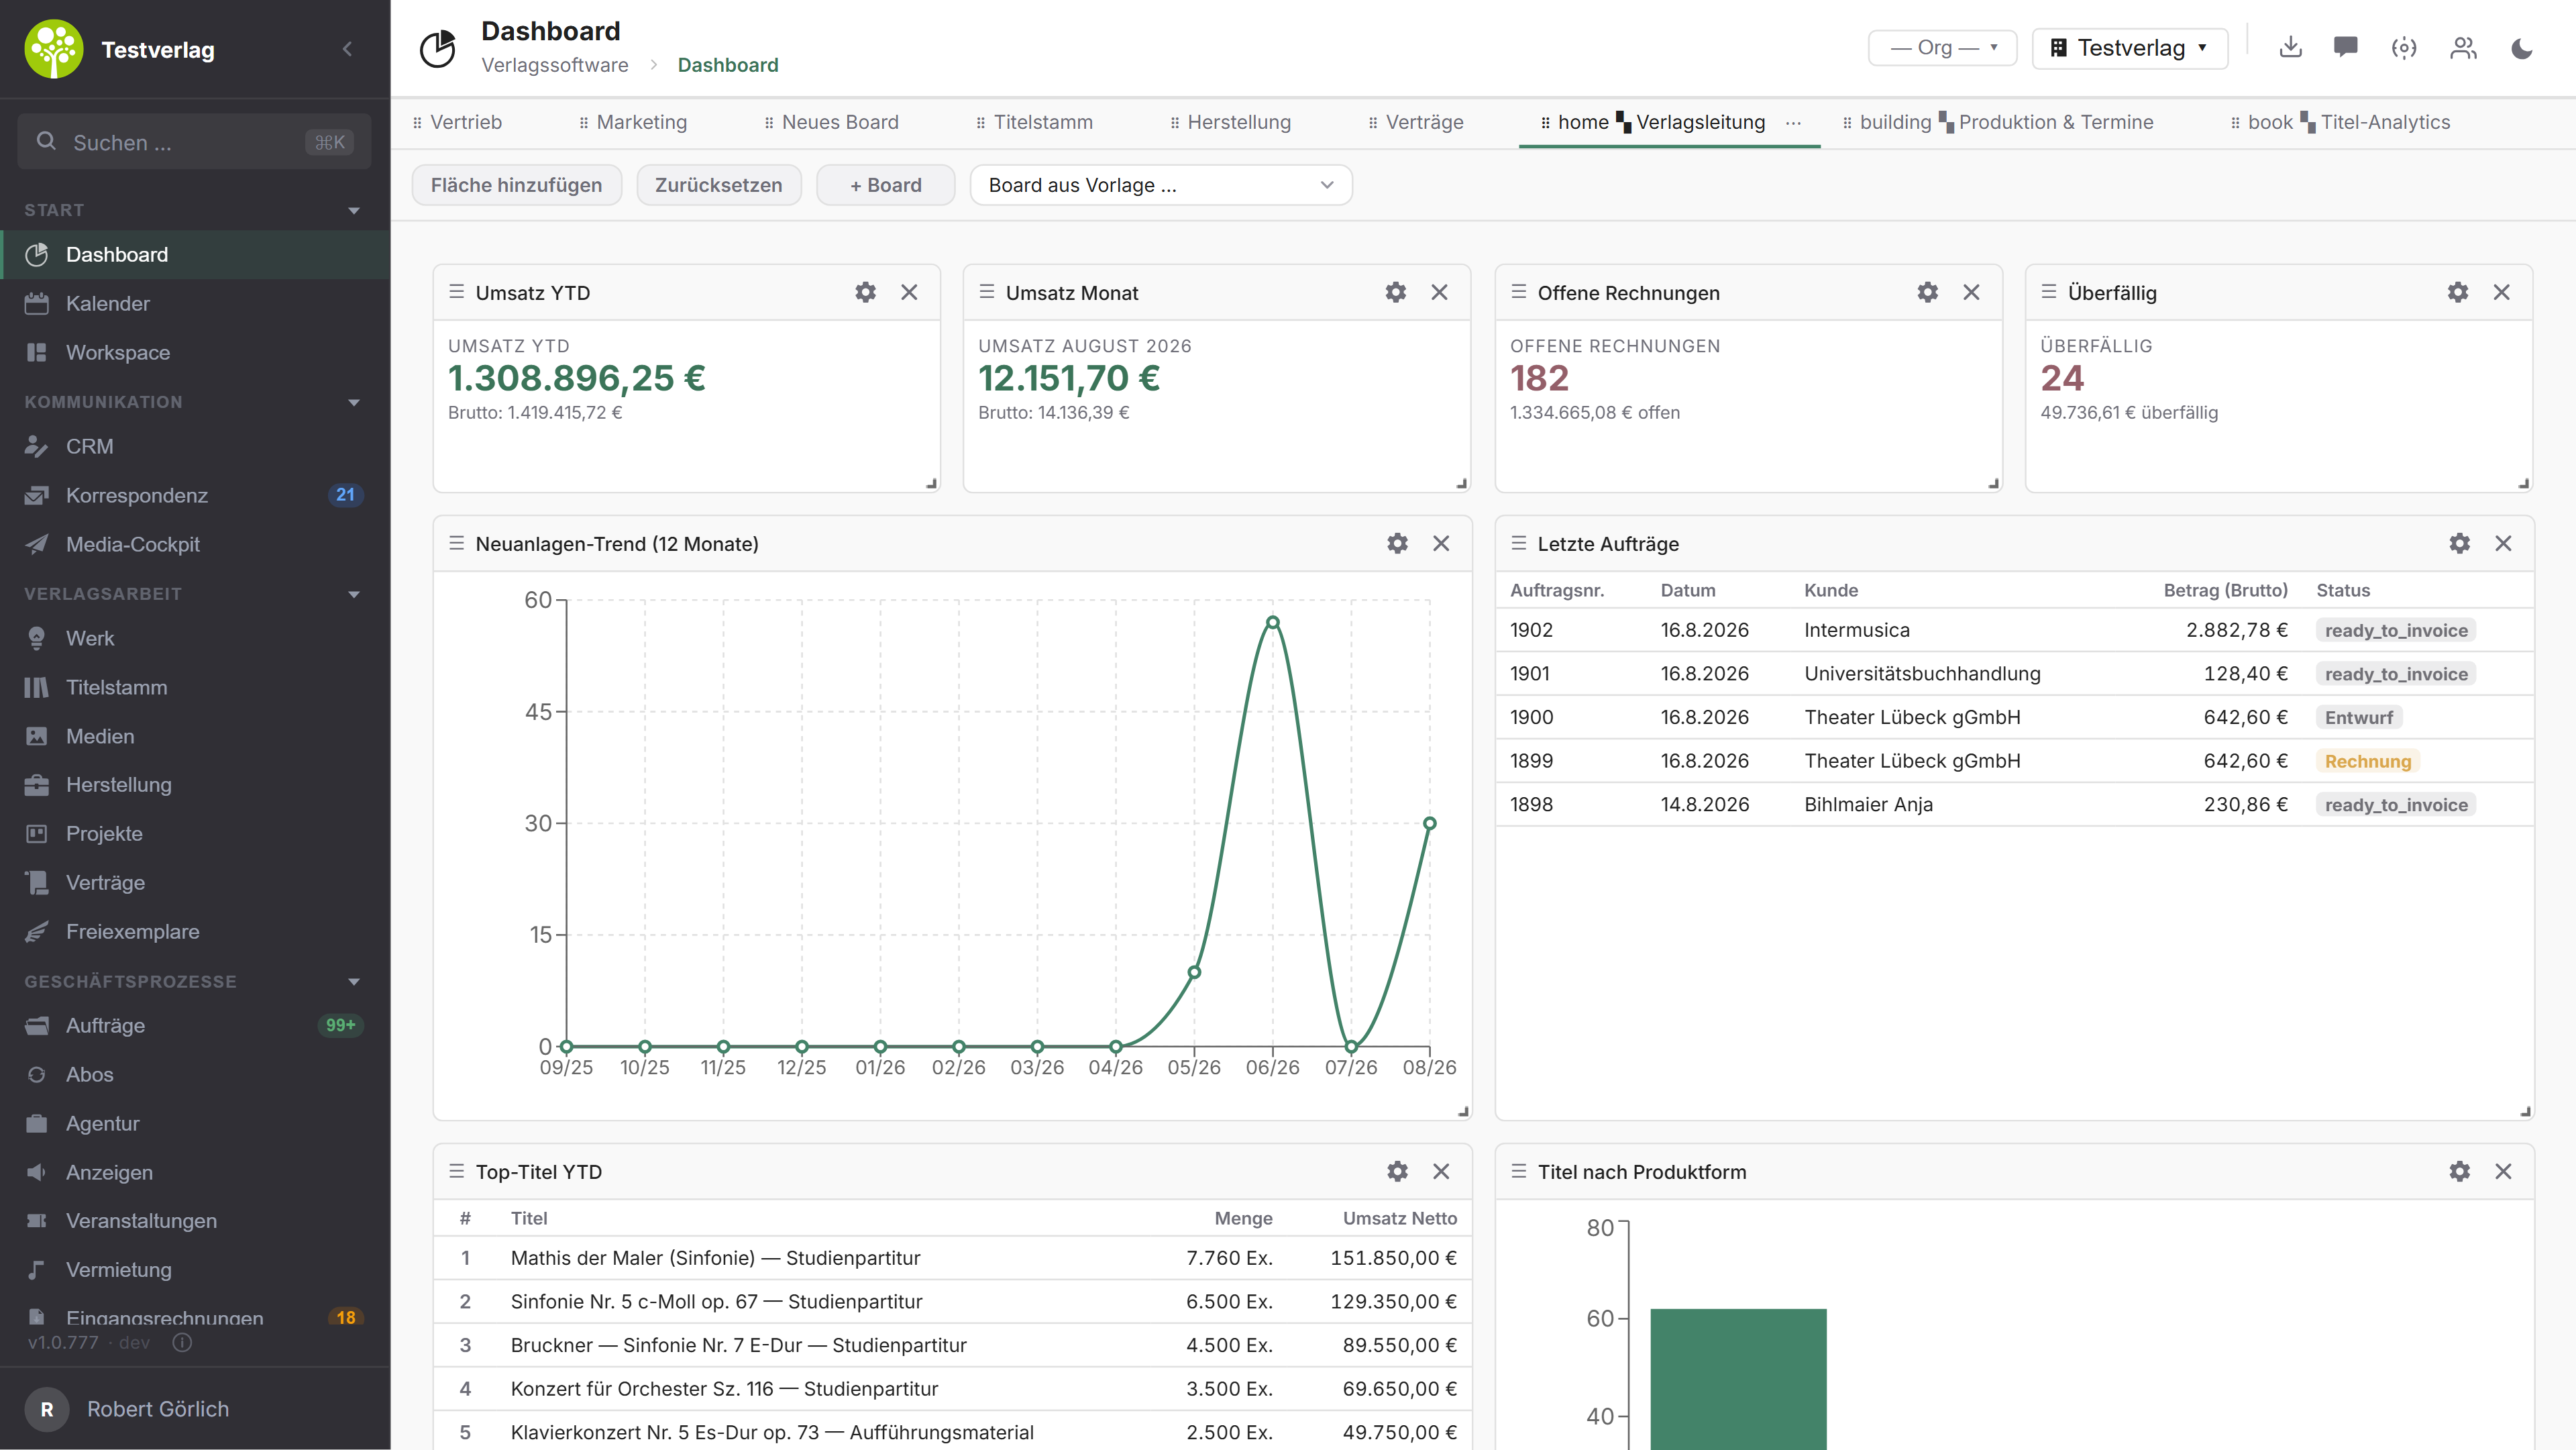Click the Zurücksetzen button
This screenshot has height=1450, width=2576.
click(x=718, y=185)
